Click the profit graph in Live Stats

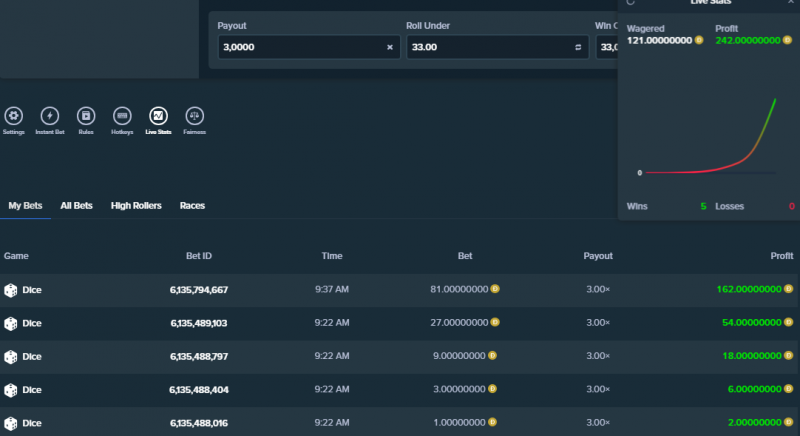tap(710, 137)
